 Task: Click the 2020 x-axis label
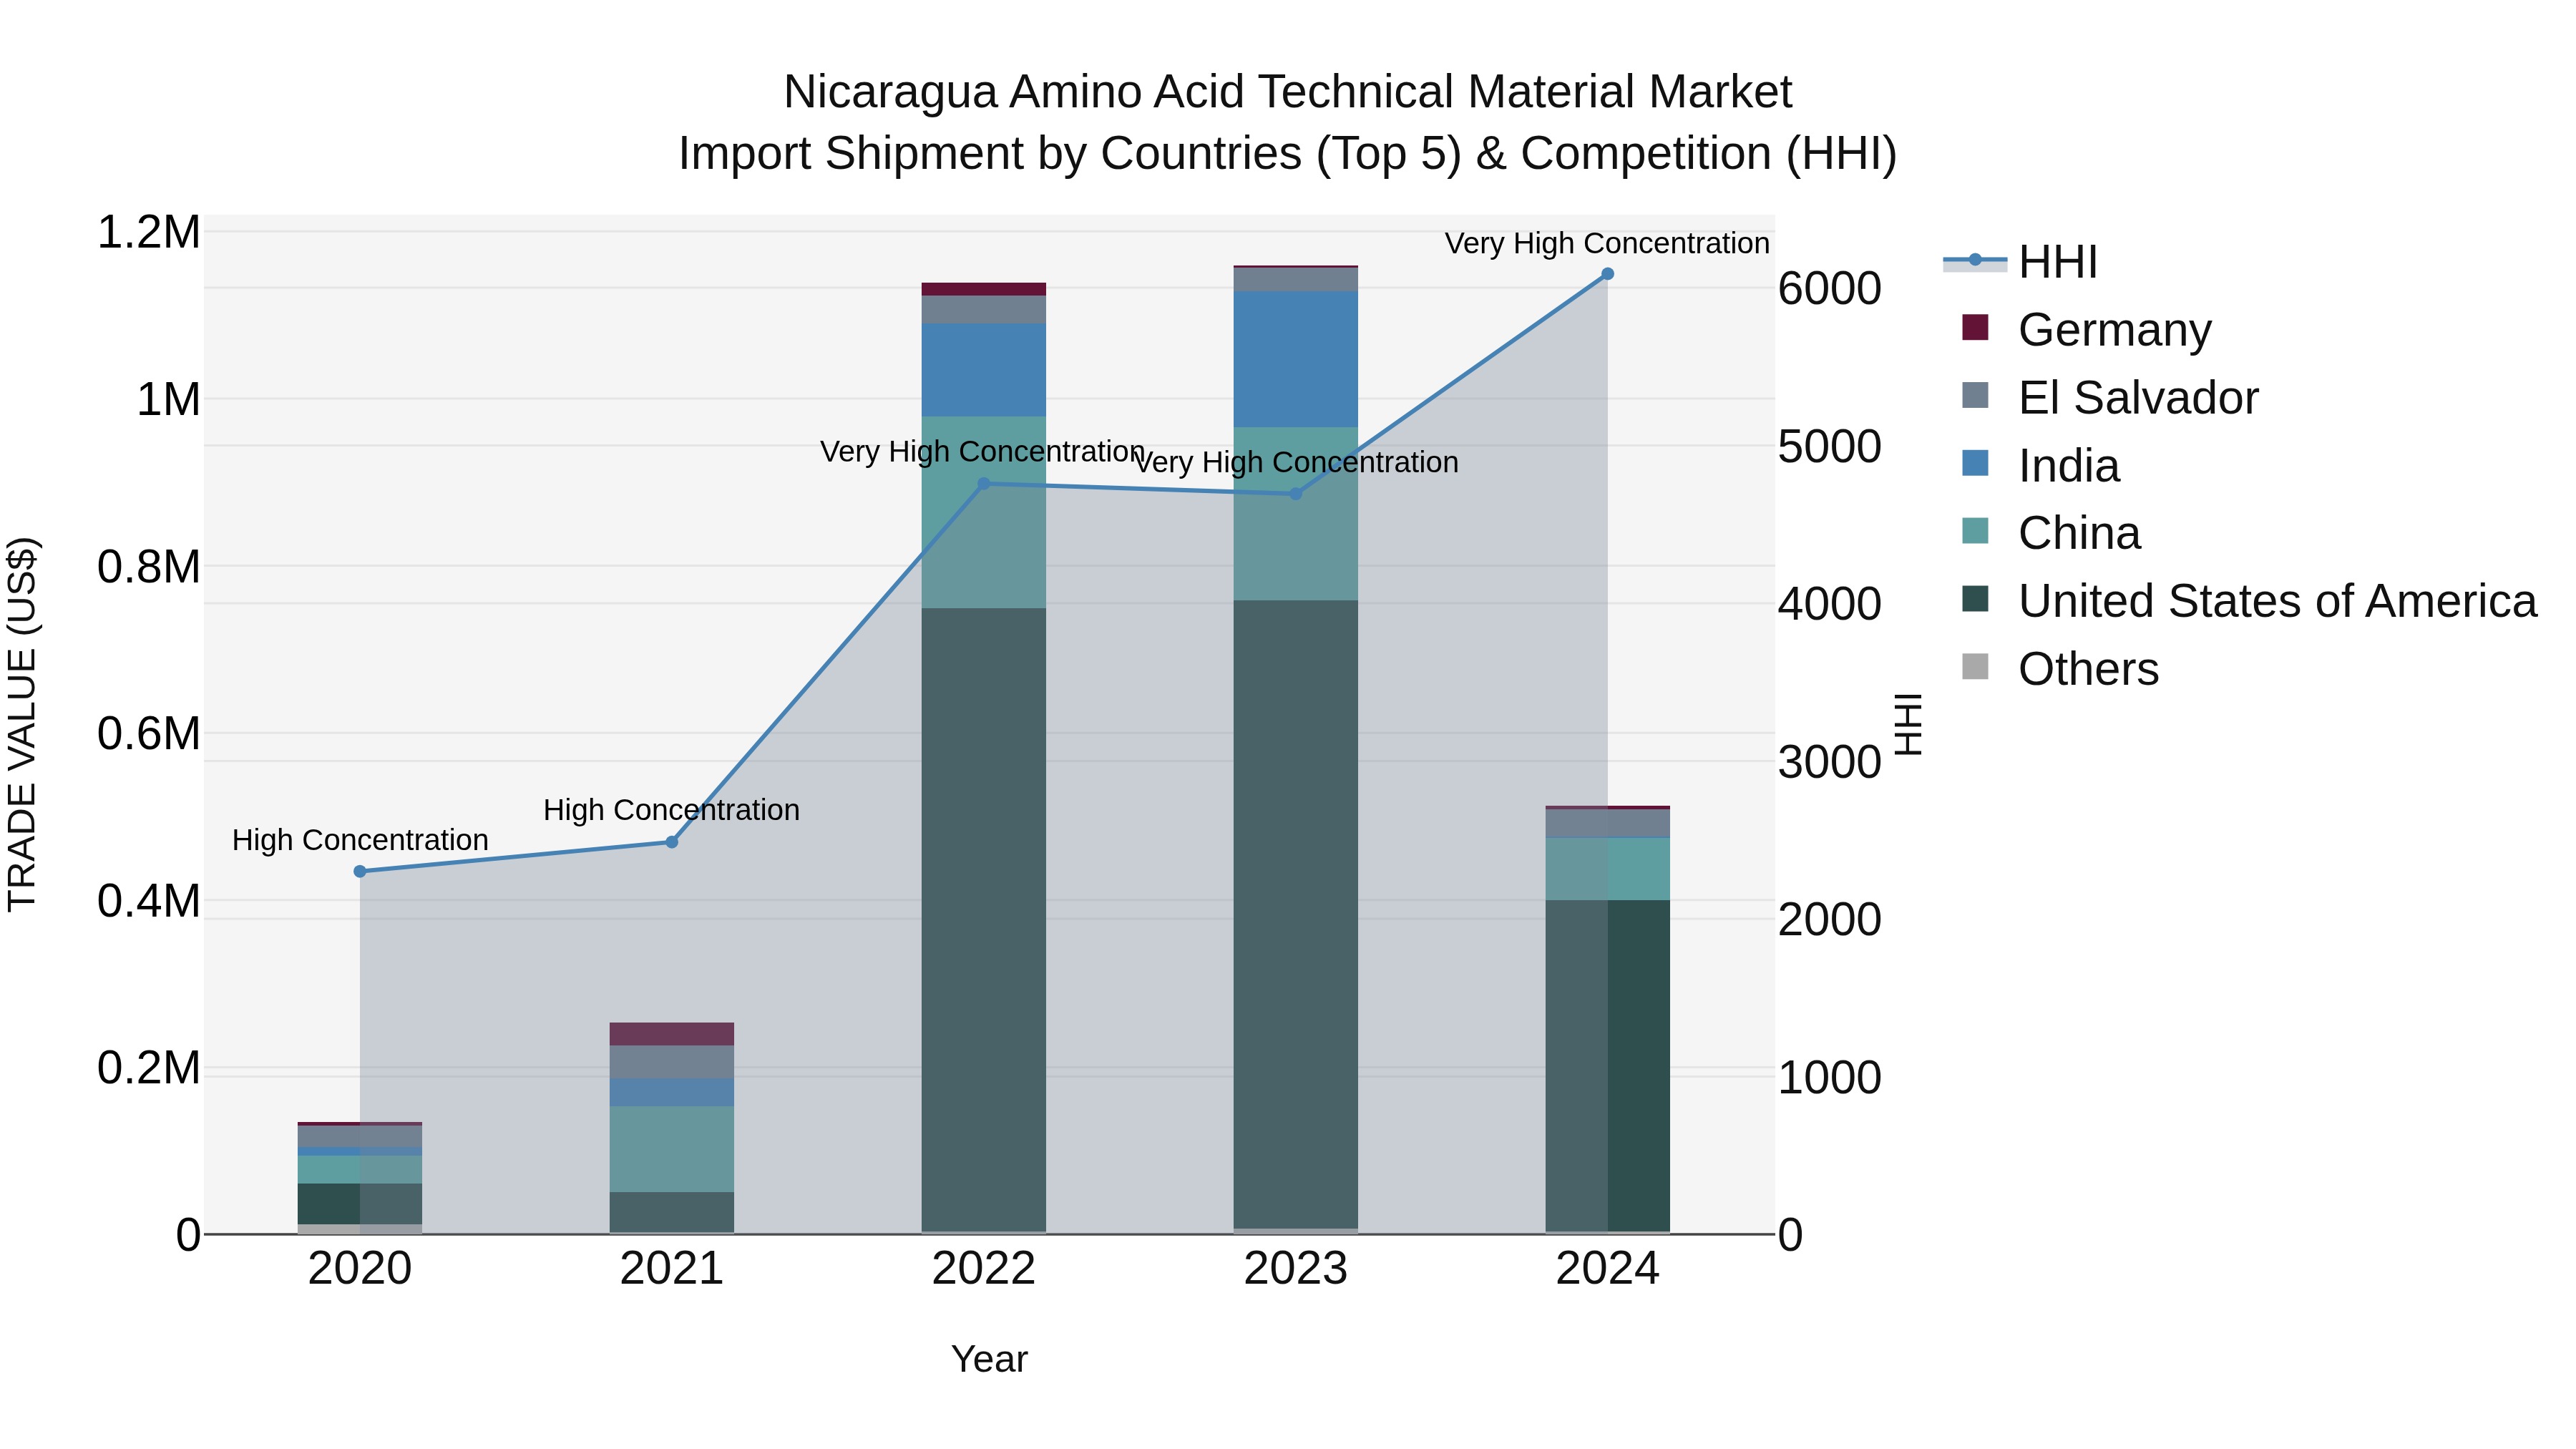pos(360,1269)
